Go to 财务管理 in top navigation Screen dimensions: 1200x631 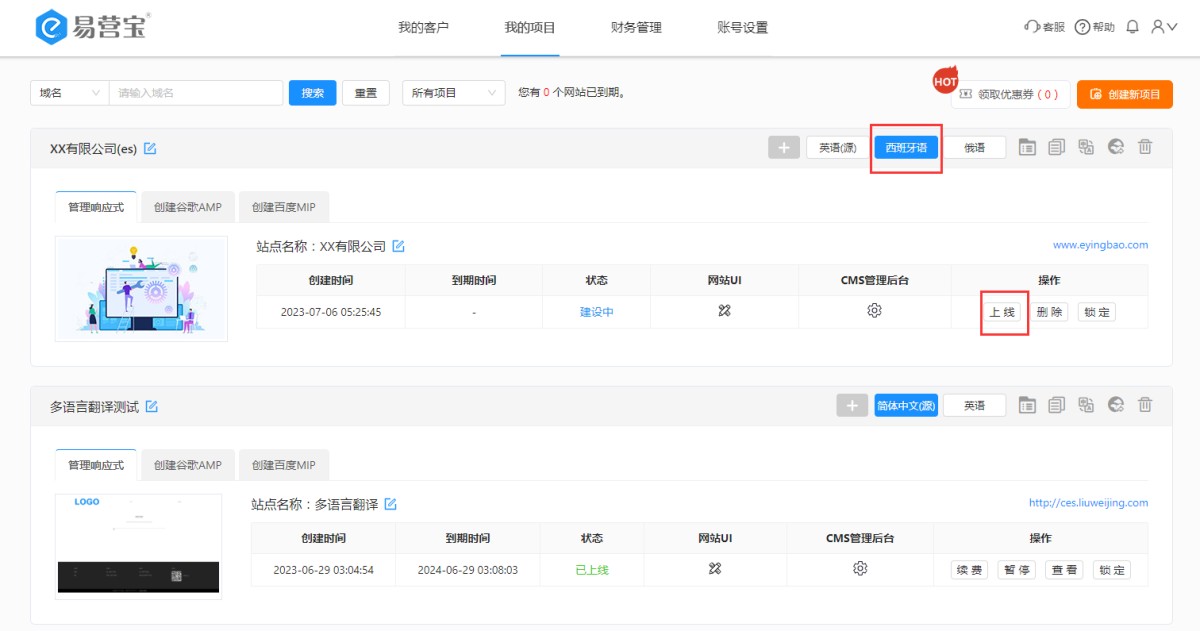coord(636,28)
